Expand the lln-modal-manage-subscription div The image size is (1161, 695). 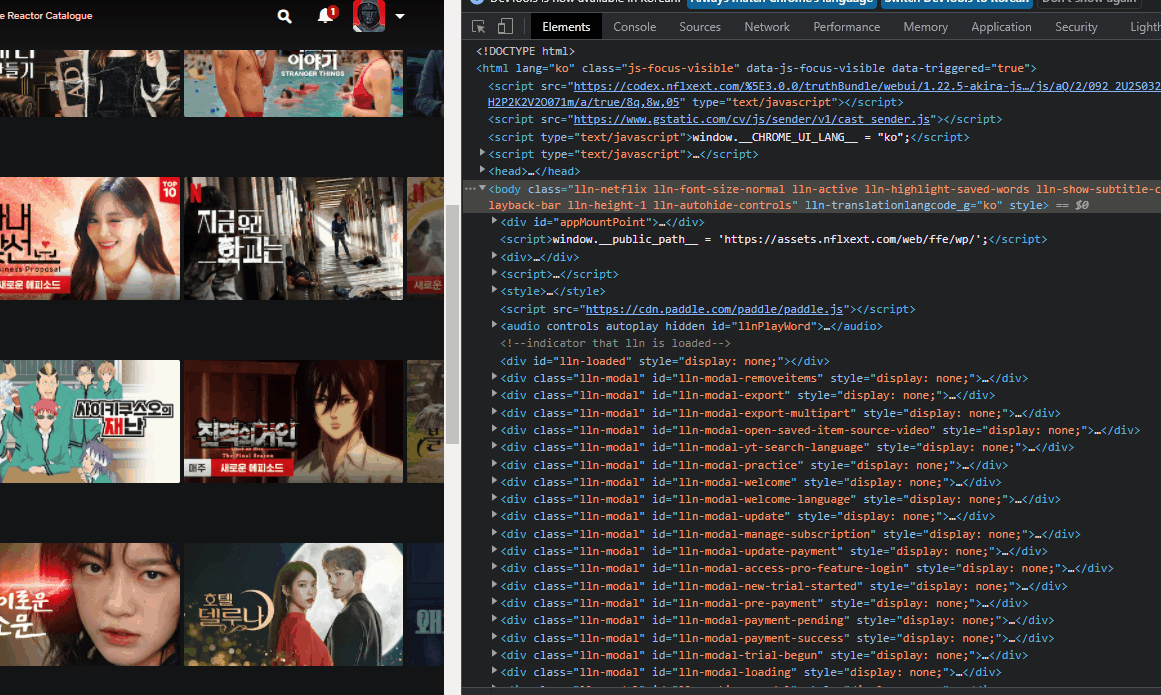[494, 533]
